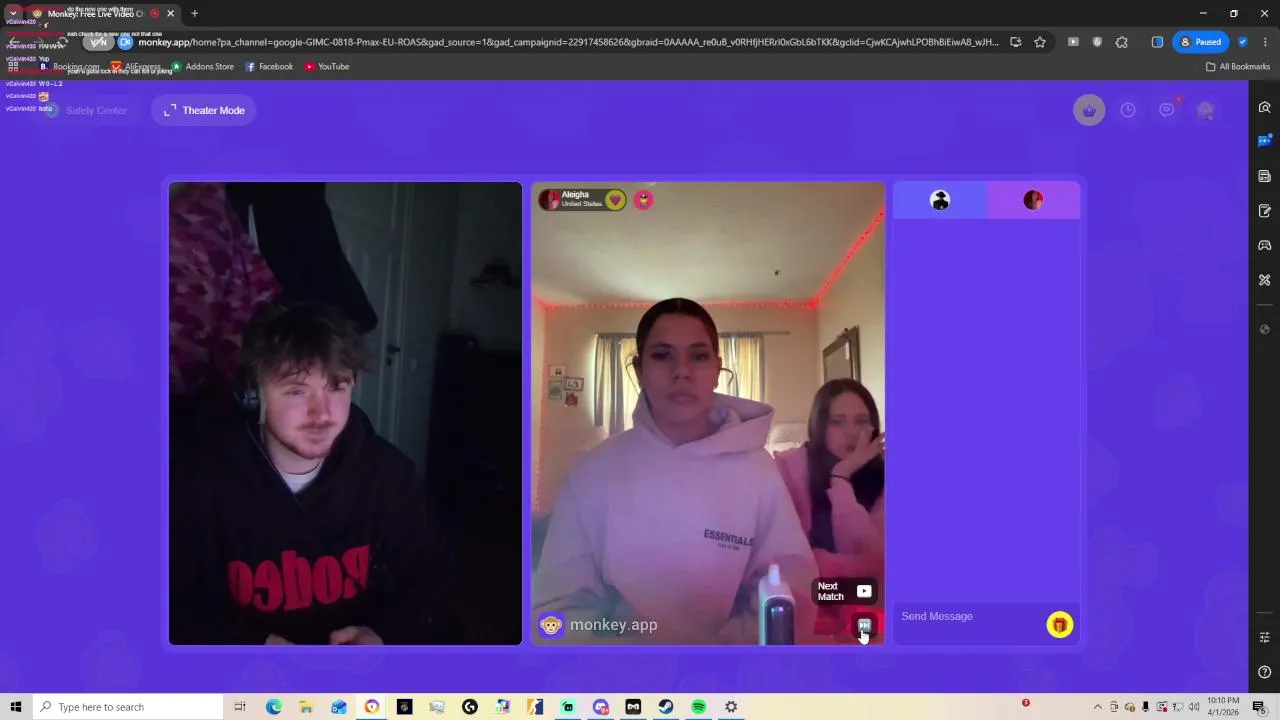Open Task View on the taskbar

click(x=240, y=707)
